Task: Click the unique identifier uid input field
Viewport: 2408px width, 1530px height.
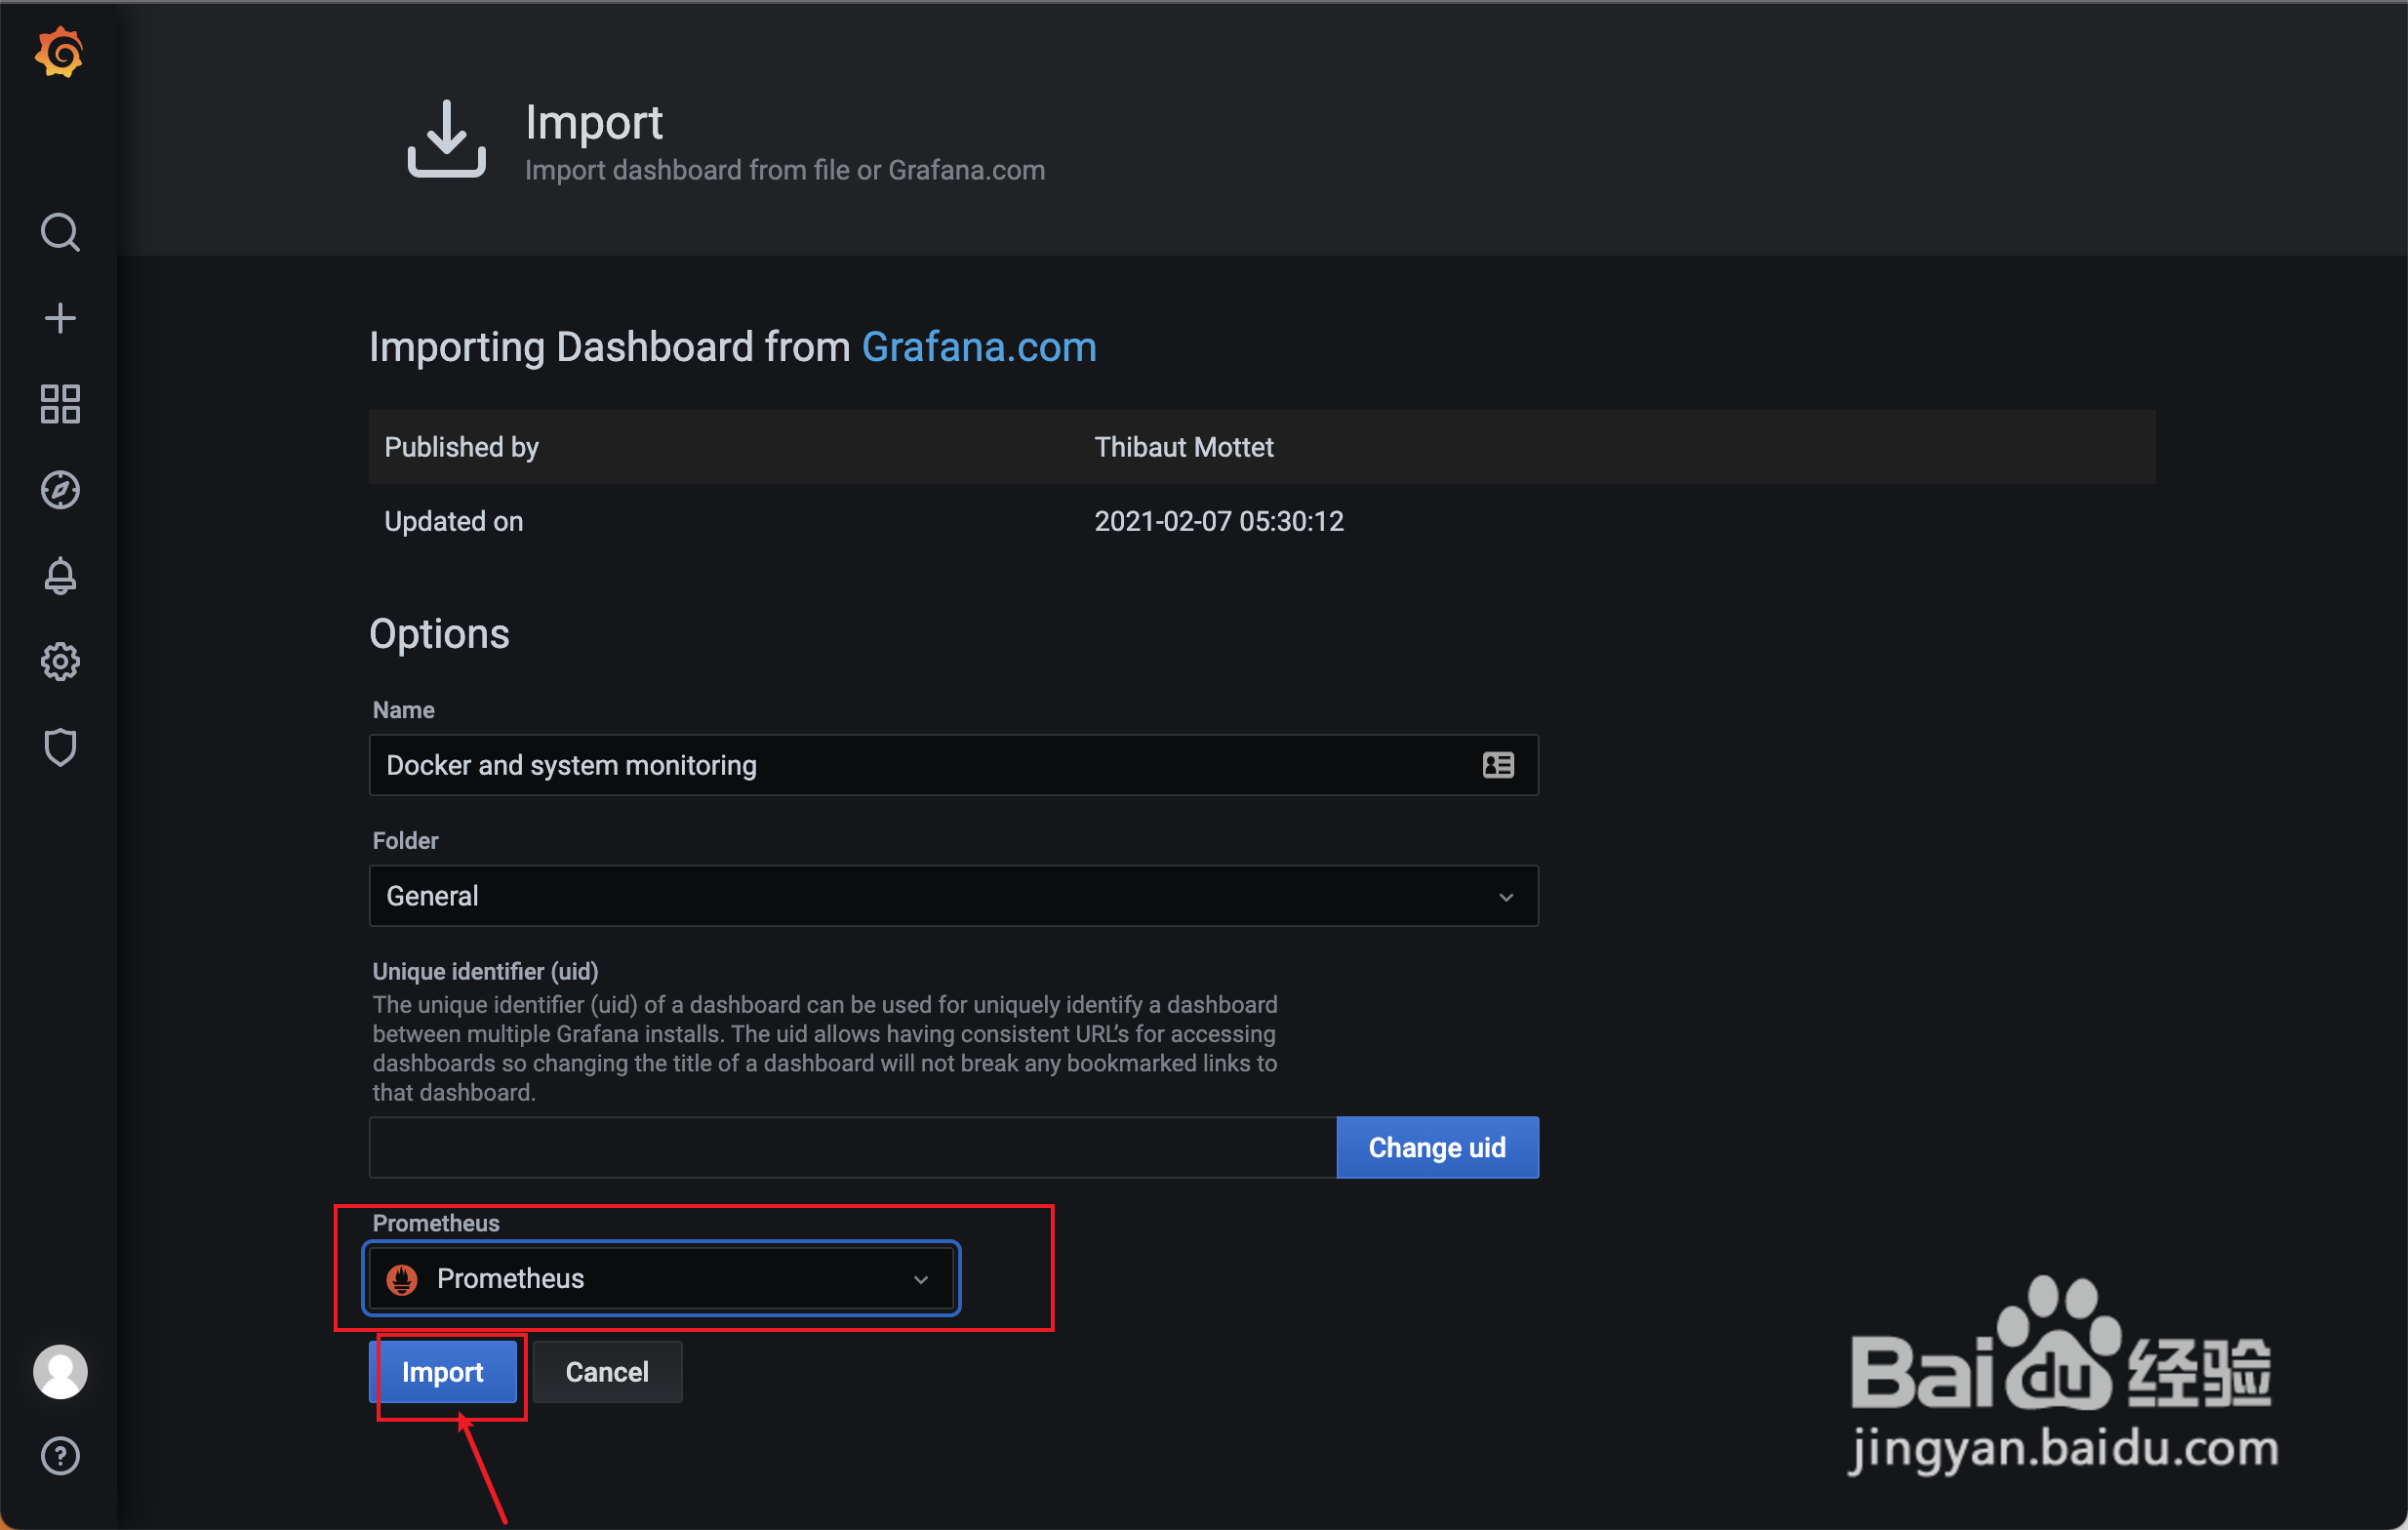Action: click(x=853, y=1148)
